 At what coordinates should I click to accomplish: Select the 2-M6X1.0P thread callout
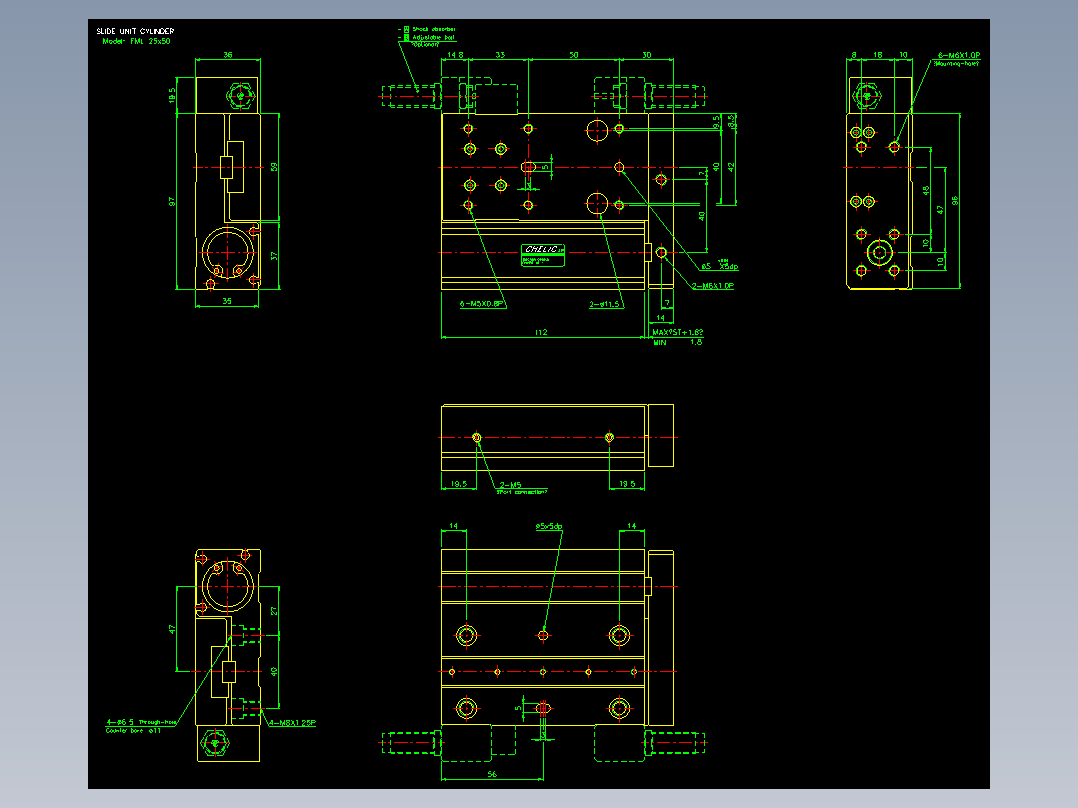(x=713, y=286)
